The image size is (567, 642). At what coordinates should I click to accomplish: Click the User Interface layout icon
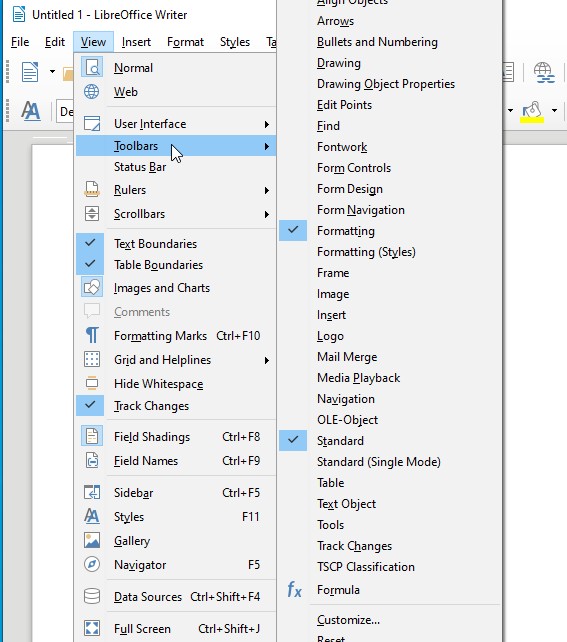tap(92, 124)
